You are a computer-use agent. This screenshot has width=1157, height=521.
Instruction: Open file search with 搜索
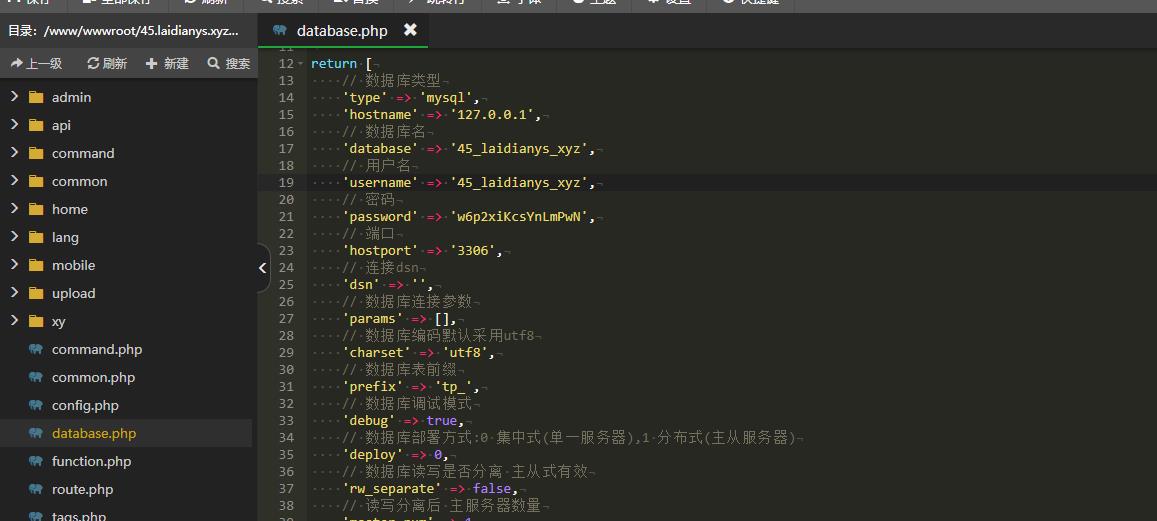229,64
